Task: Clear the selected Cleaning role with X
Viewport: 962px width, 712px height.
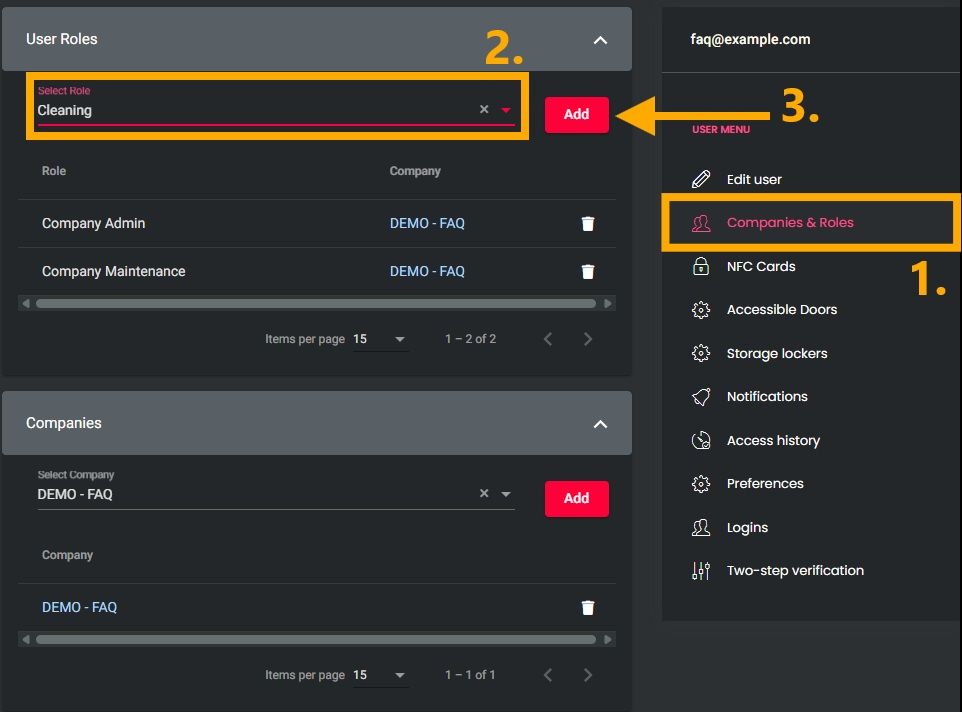Action: 484,110
